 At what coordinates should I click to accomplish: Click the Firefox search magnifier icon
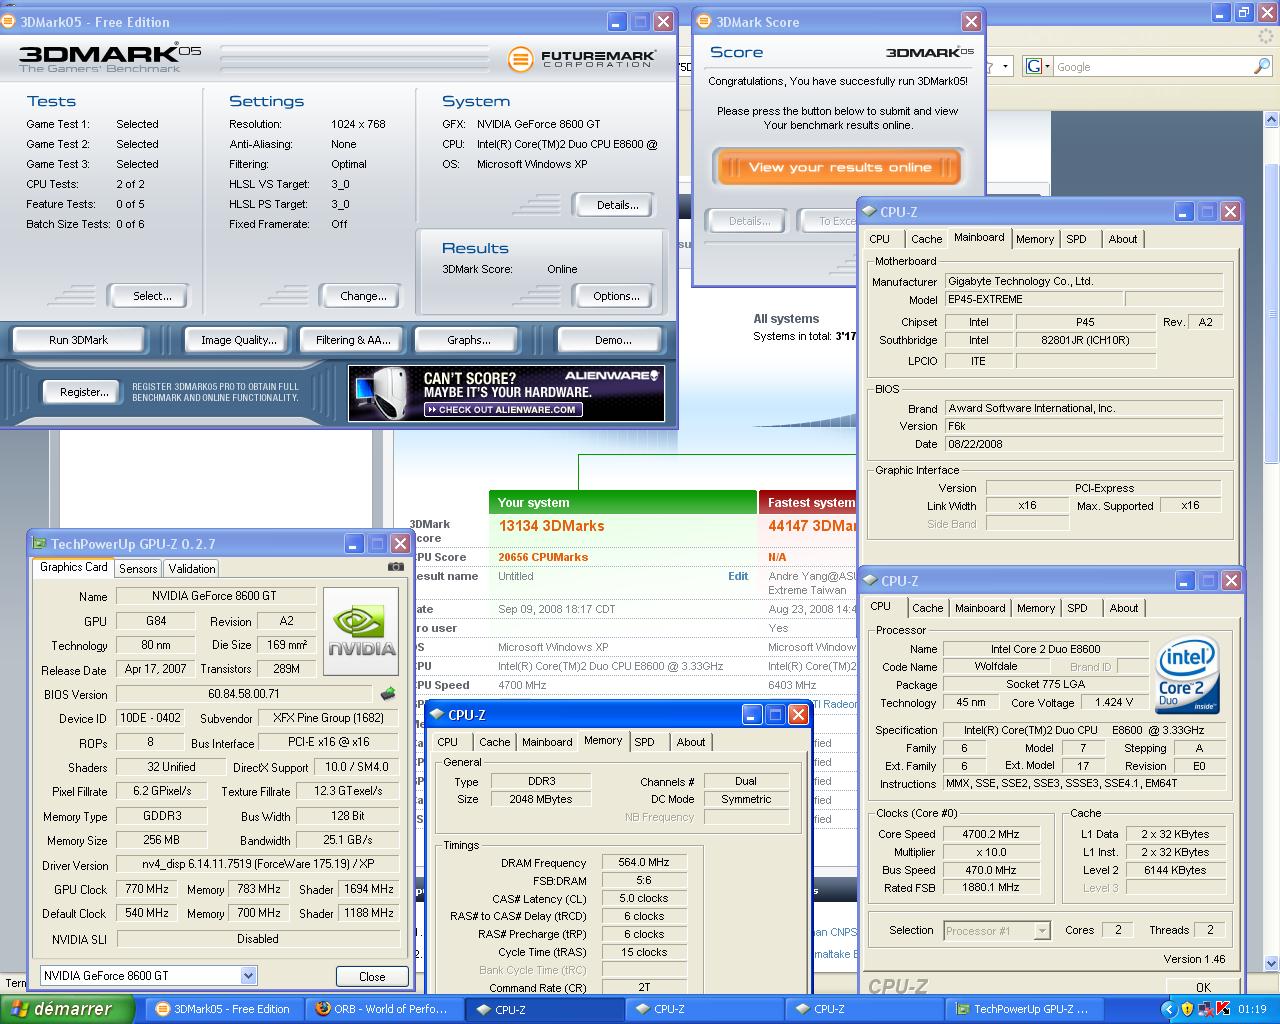pyautogui.click(x=1262, y=66)
